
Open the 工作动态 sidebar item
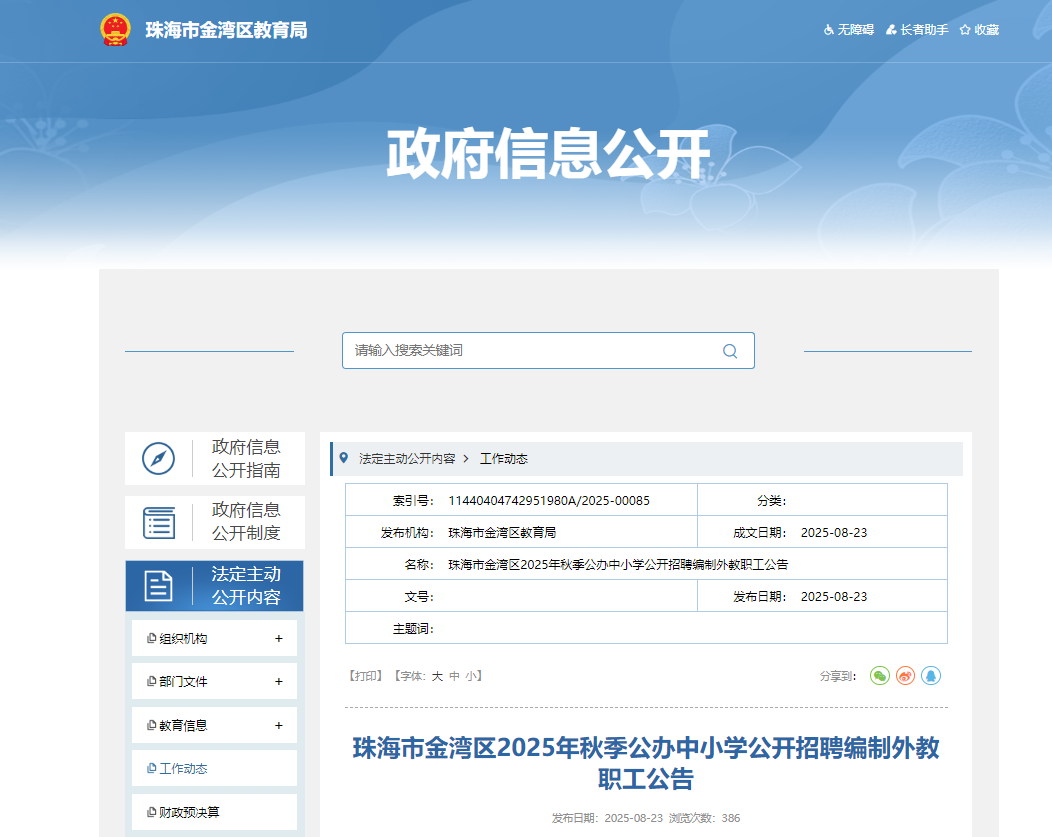click(x=215, y=769)
